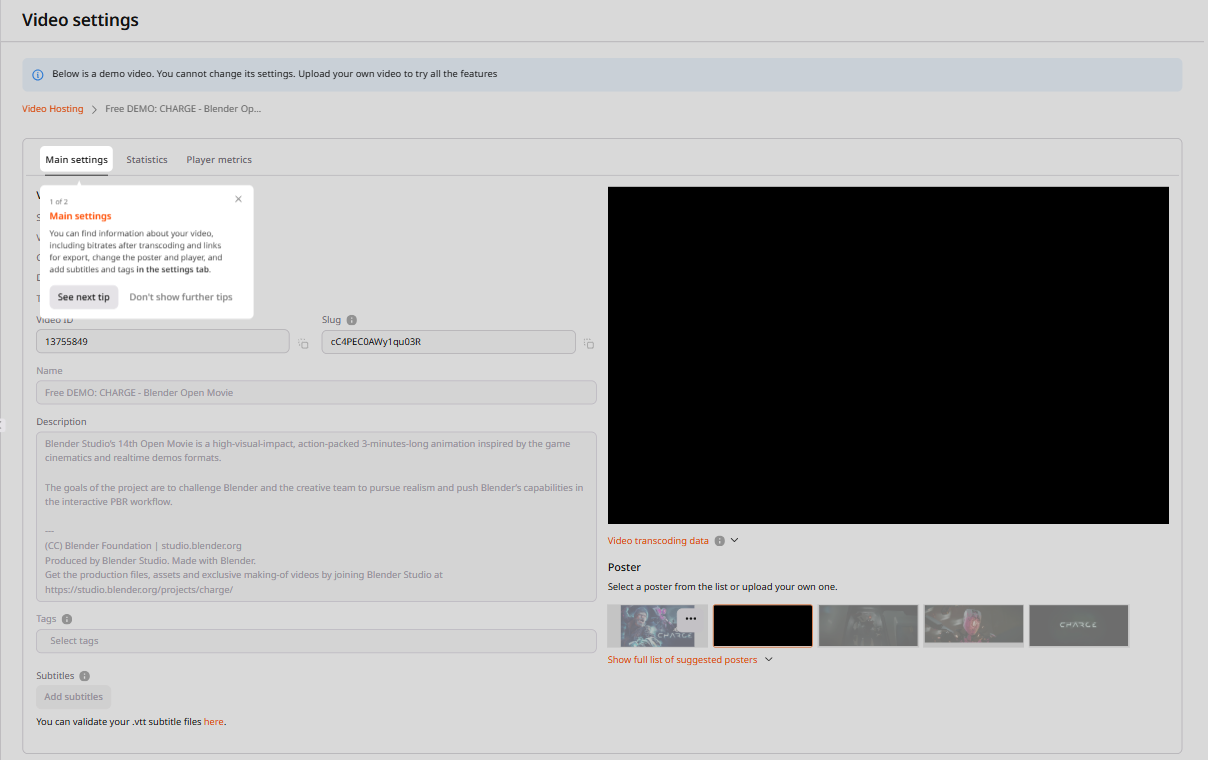Screen dimensions: 1208x760
Task: Open the subtitle validator 'here' link
Action: pyautogui.click(x=213, y=722)
